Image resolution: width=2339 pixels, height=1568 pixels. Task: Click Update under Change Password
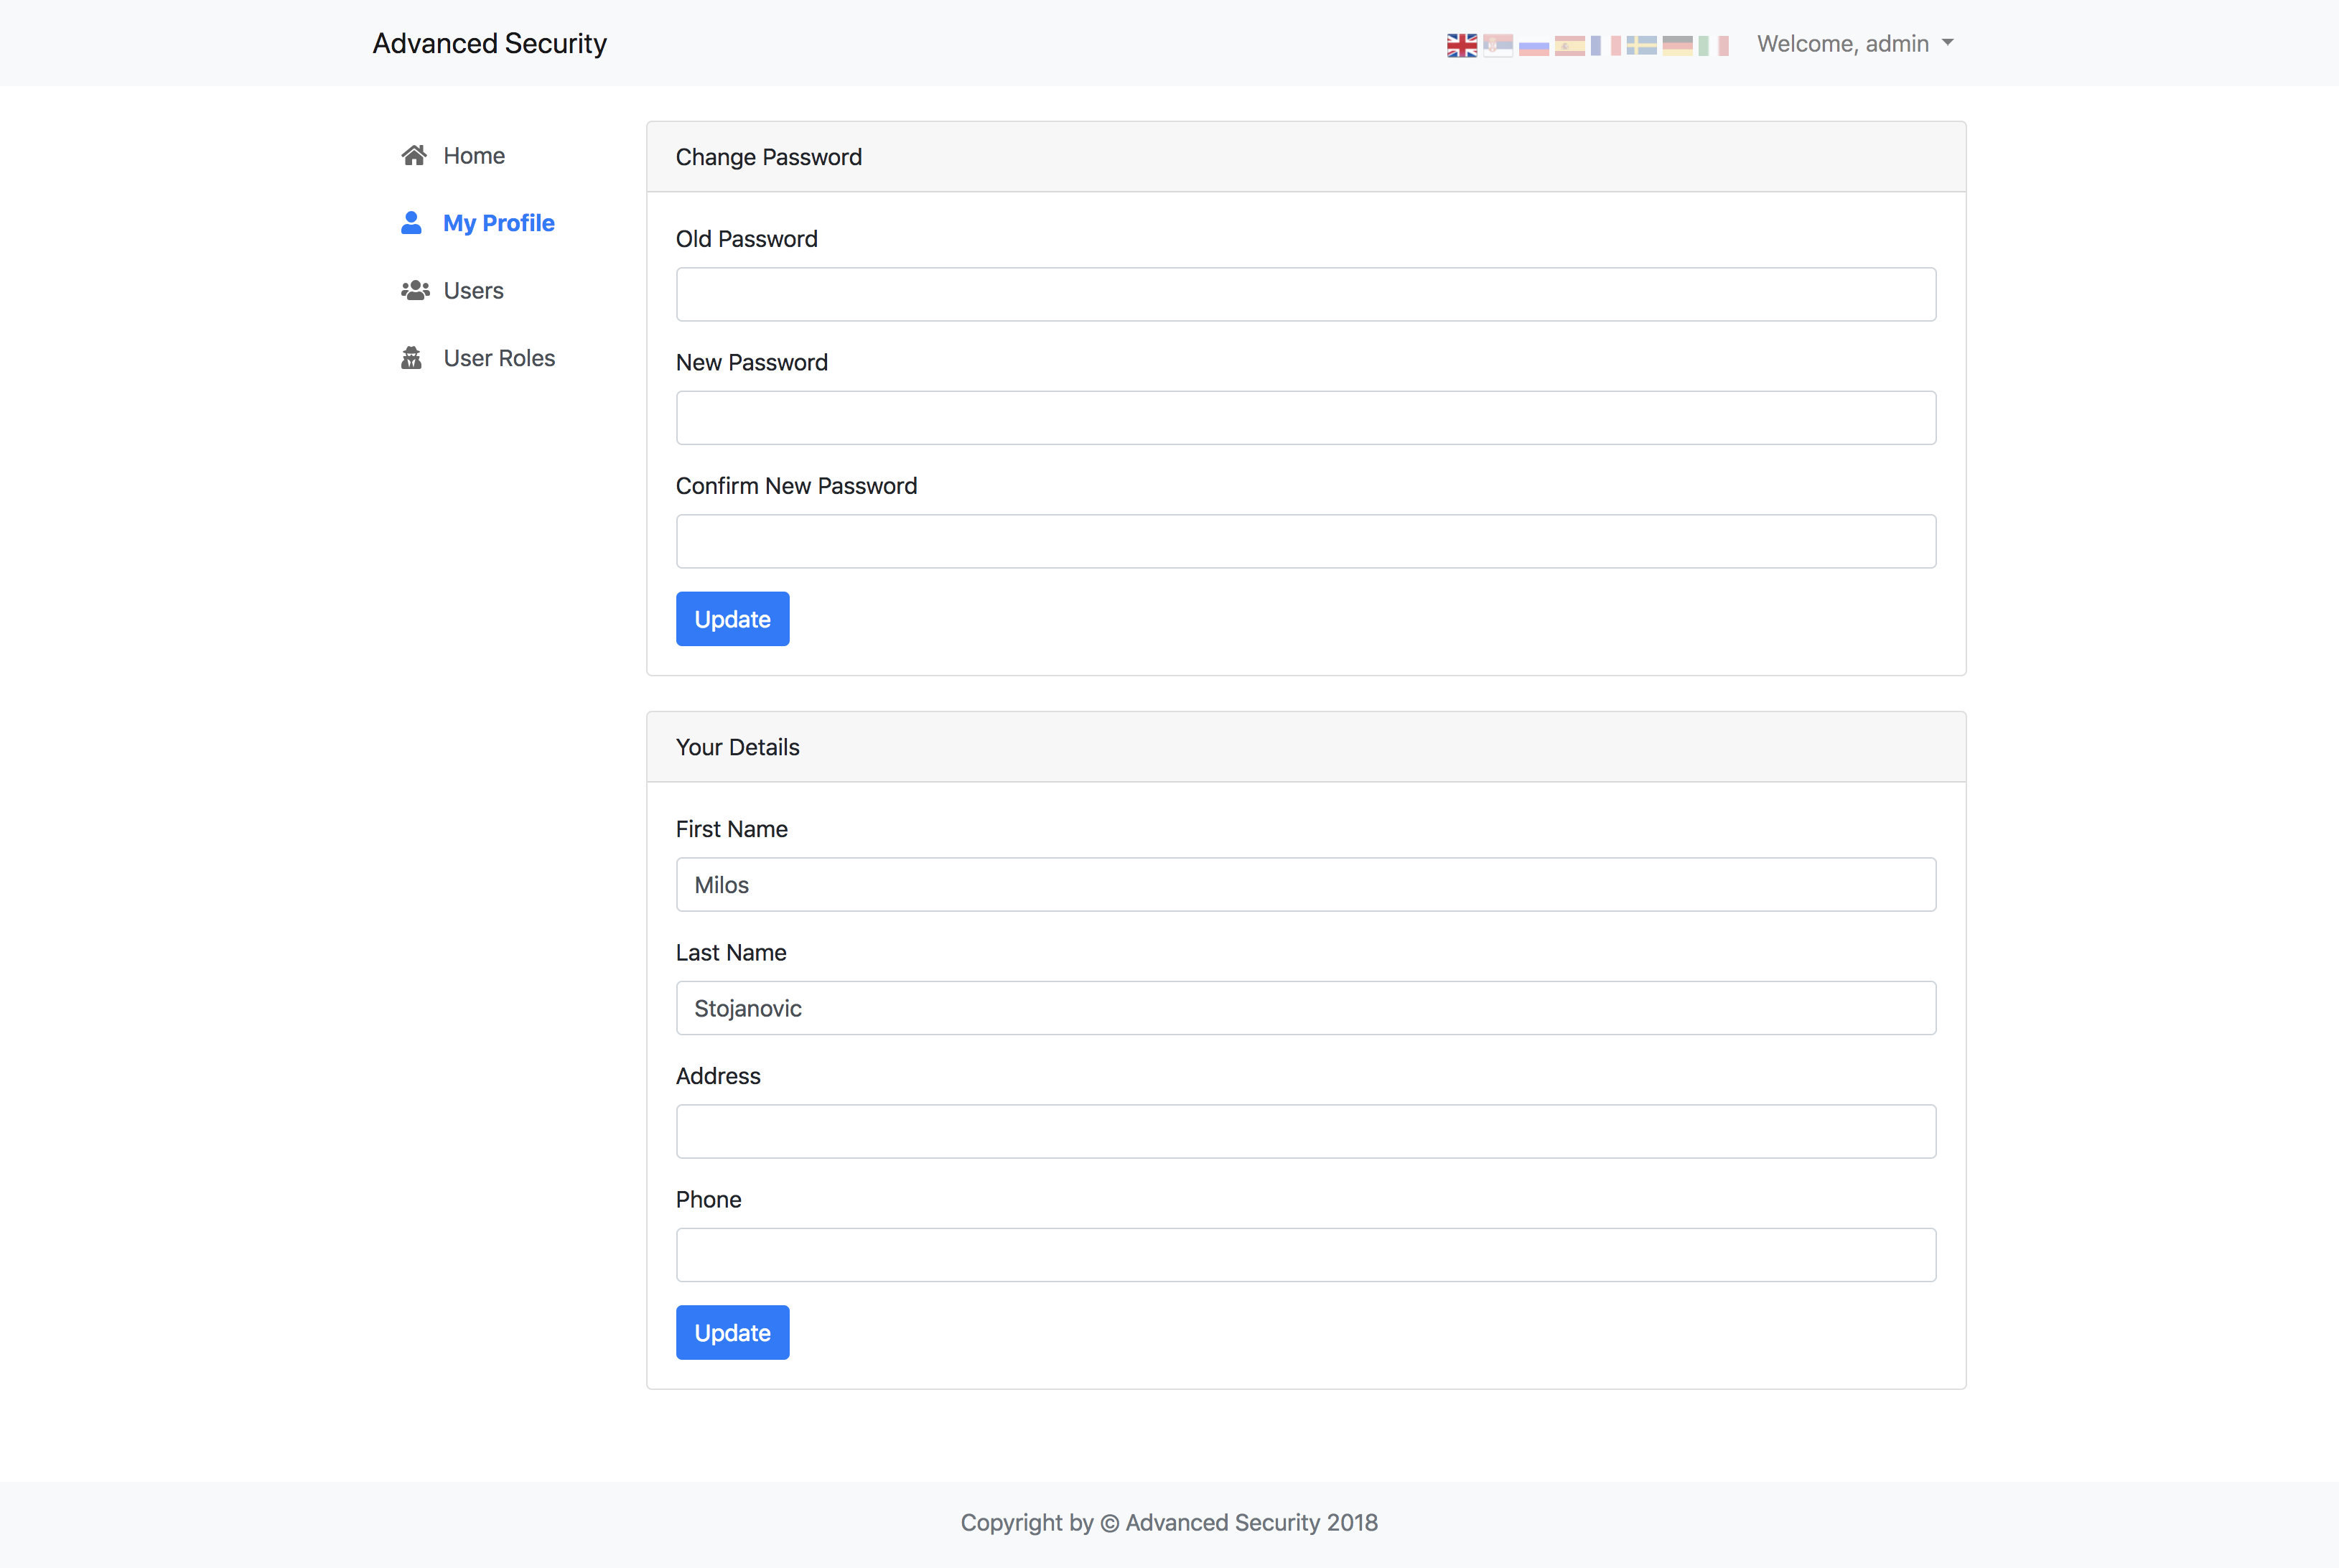[x=732, y=619]
